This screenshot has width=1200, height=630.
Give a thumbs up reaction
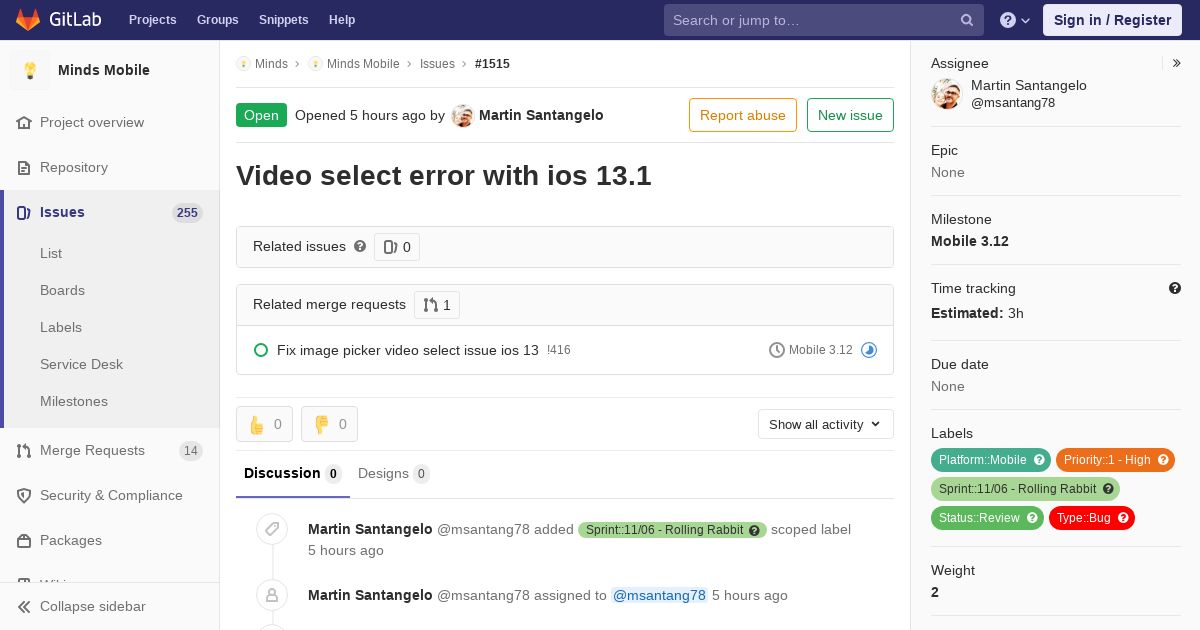coord(265,424)
